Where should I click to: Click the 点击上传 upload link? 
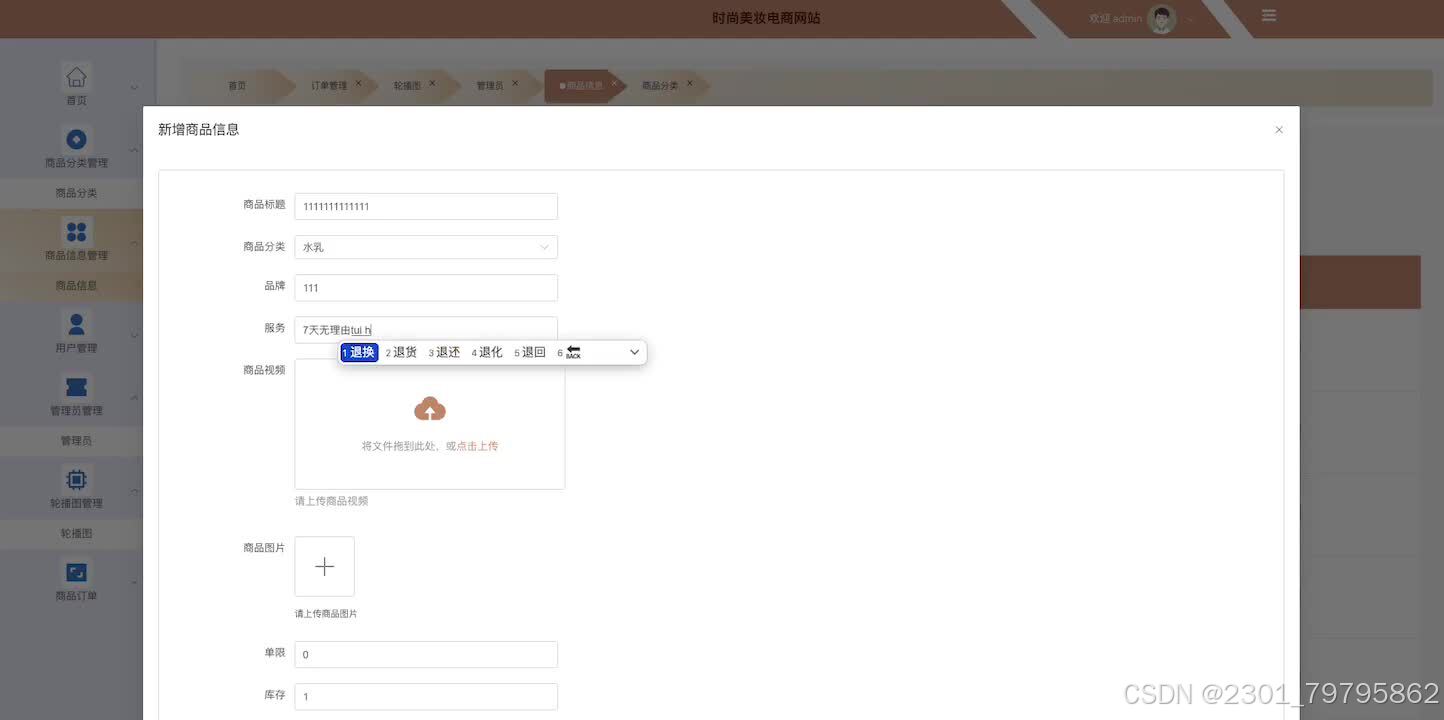click(478, 446)
